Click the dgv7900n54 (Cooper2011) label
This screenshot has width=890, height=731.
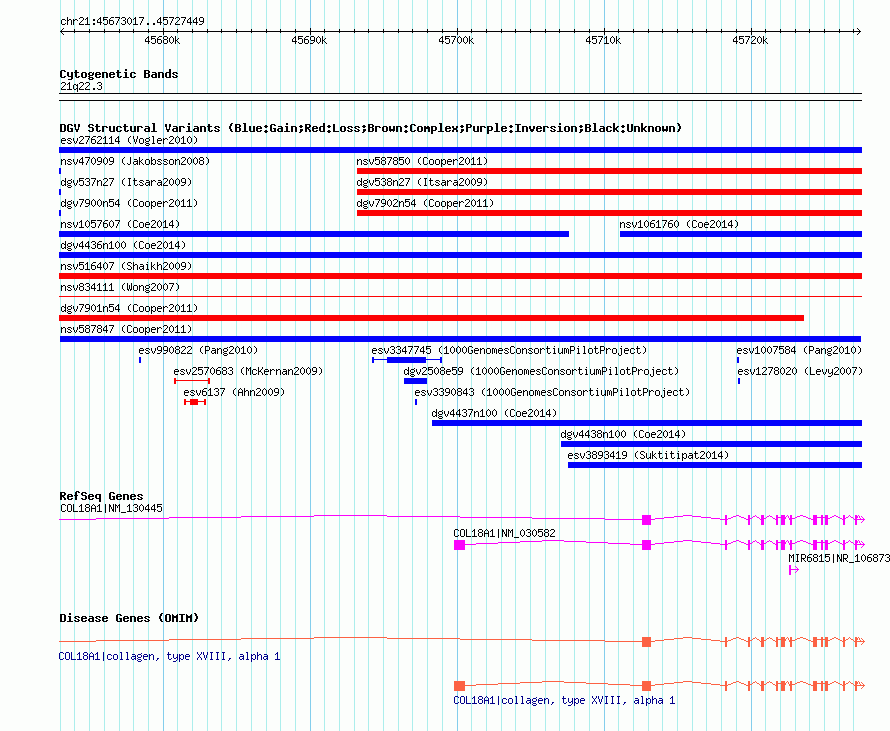tap(129, 203)
